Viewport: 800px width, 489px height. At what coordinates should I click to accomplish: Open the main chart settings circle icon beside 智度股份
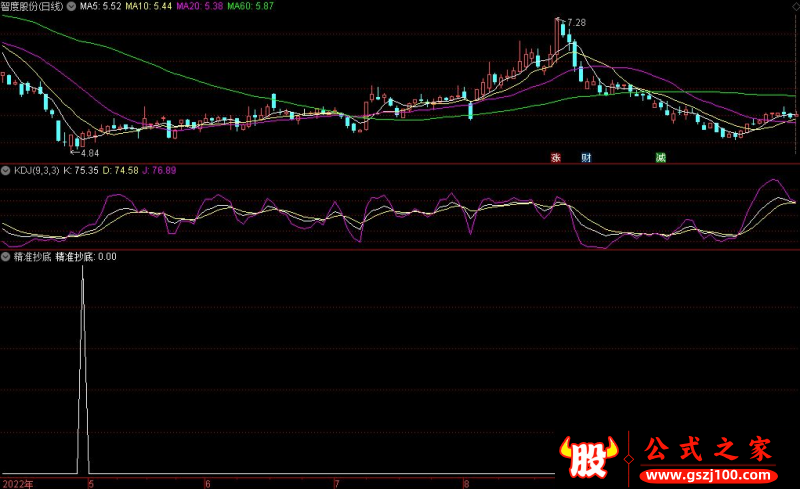pos(73,6)
